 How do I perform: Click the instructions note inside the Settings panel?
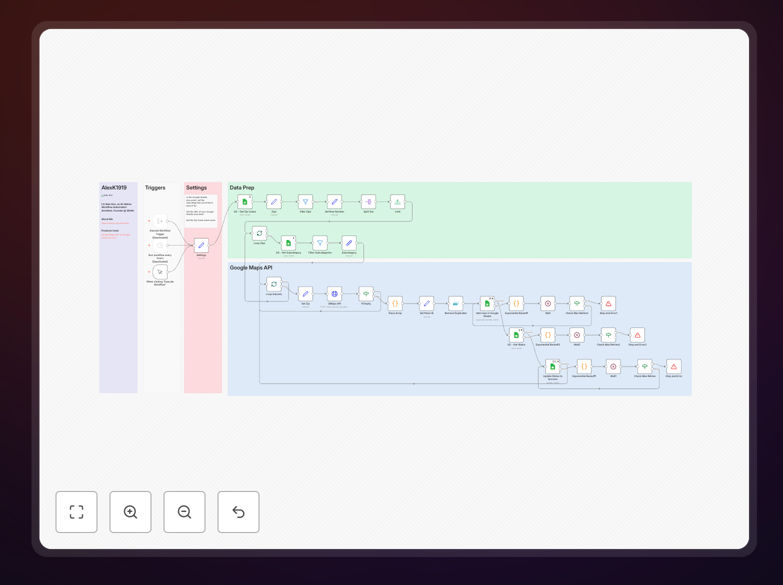201,209
